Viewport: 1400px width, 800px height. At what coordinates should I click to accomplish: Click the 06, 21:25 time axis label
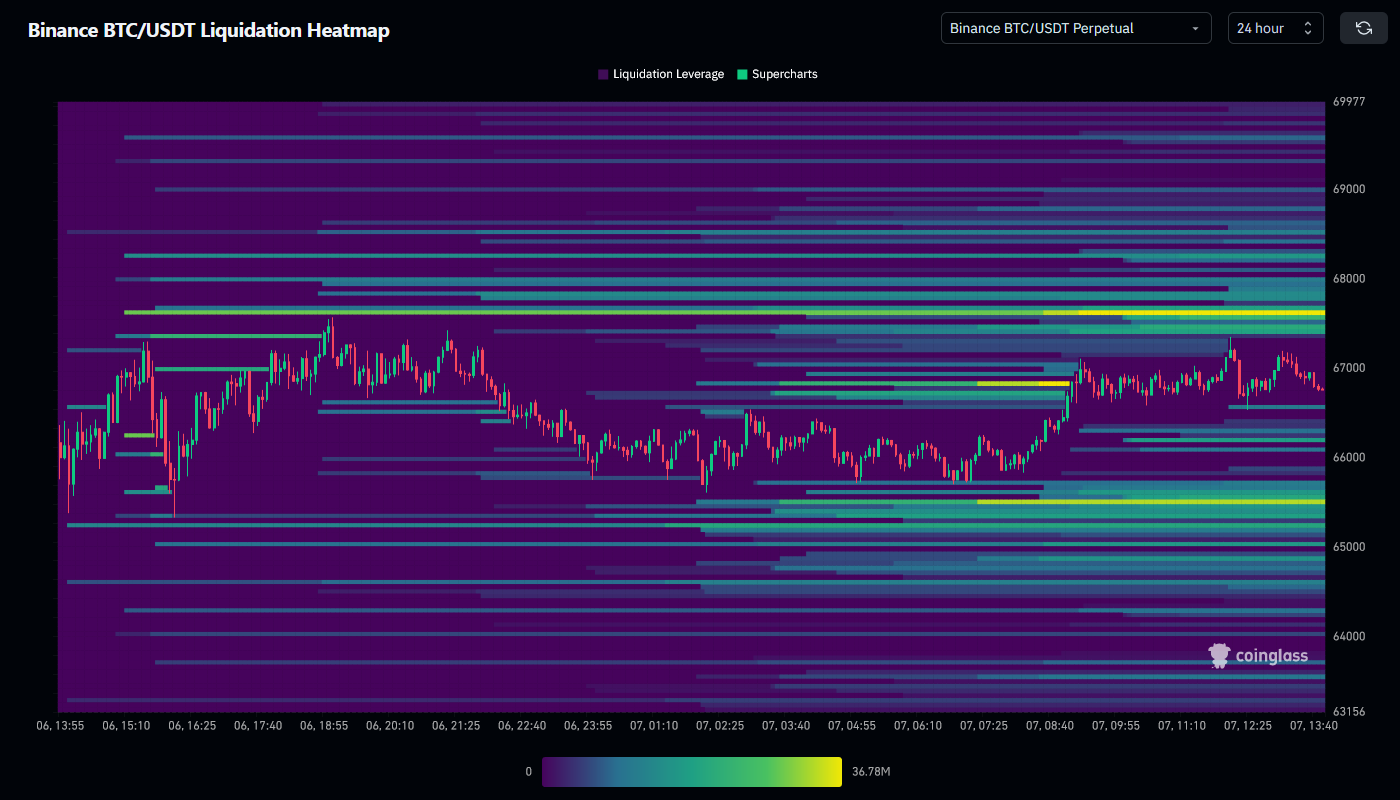[x=456, y=726]
